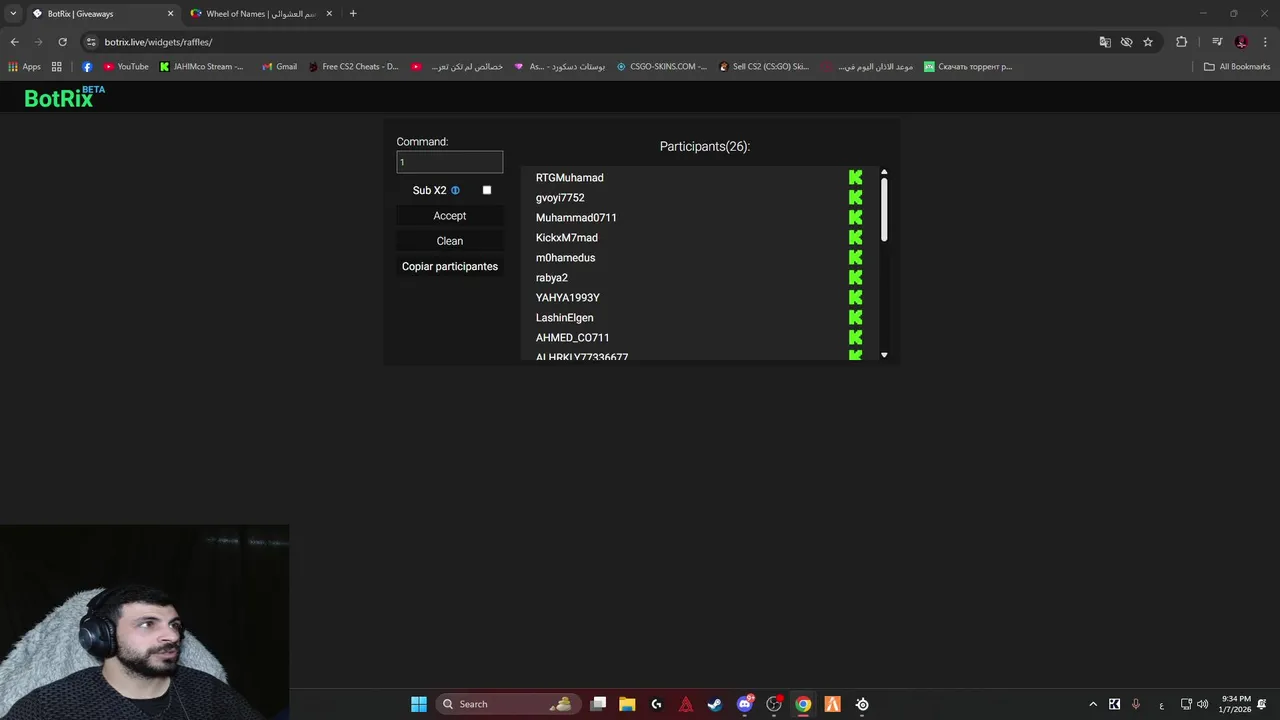This screenshot has width=1280, height=720.
Task: Open Discord from the taskbar
Action: tap(744, 704)
